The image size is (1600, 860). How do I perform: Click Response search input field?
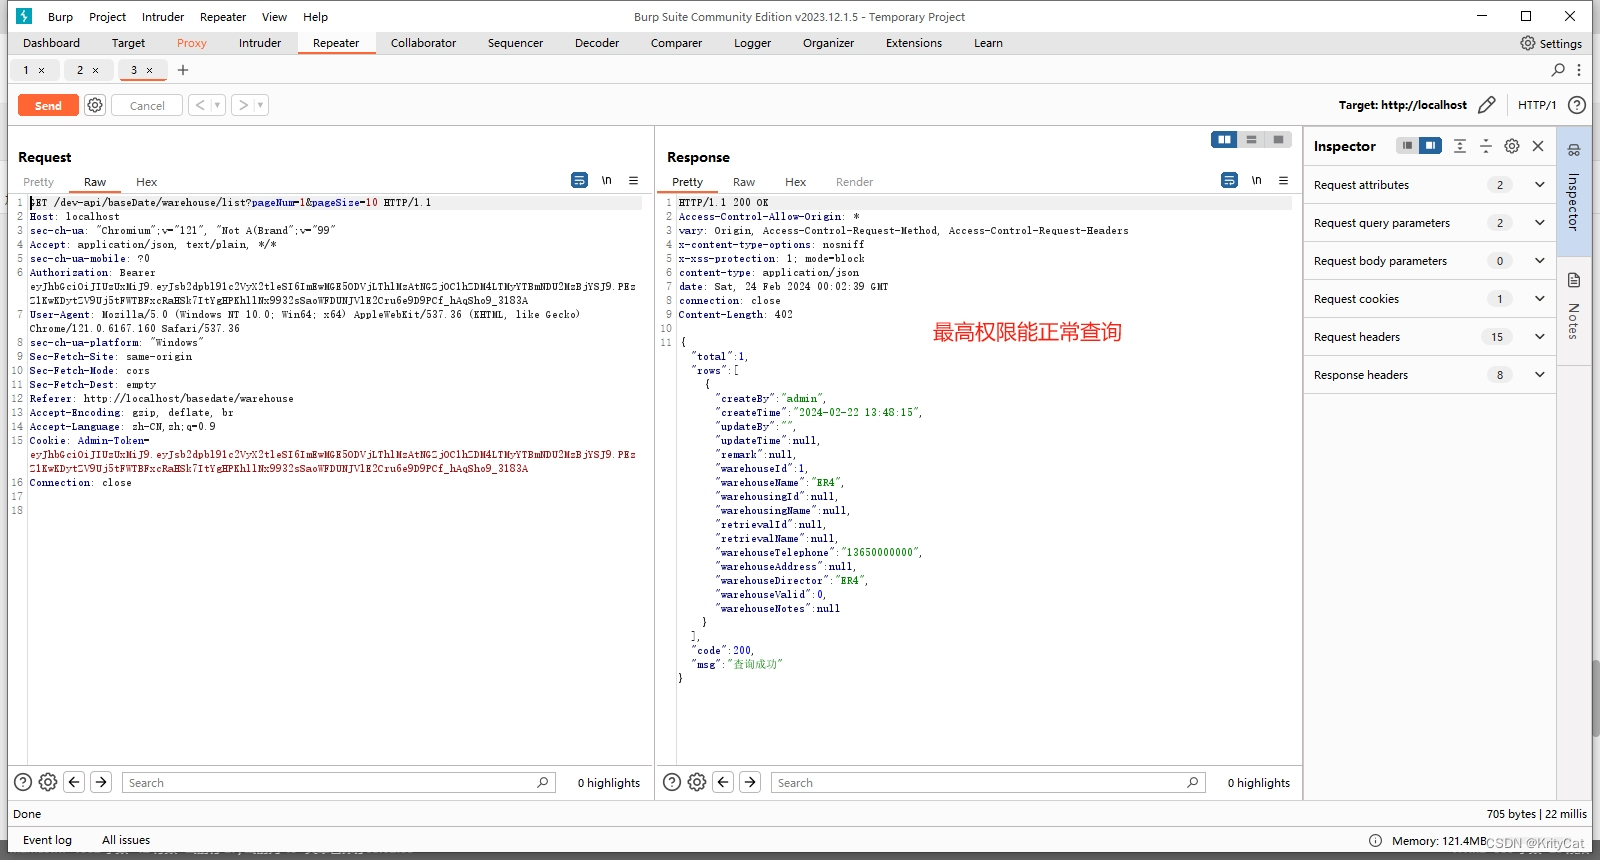point(988,783)
